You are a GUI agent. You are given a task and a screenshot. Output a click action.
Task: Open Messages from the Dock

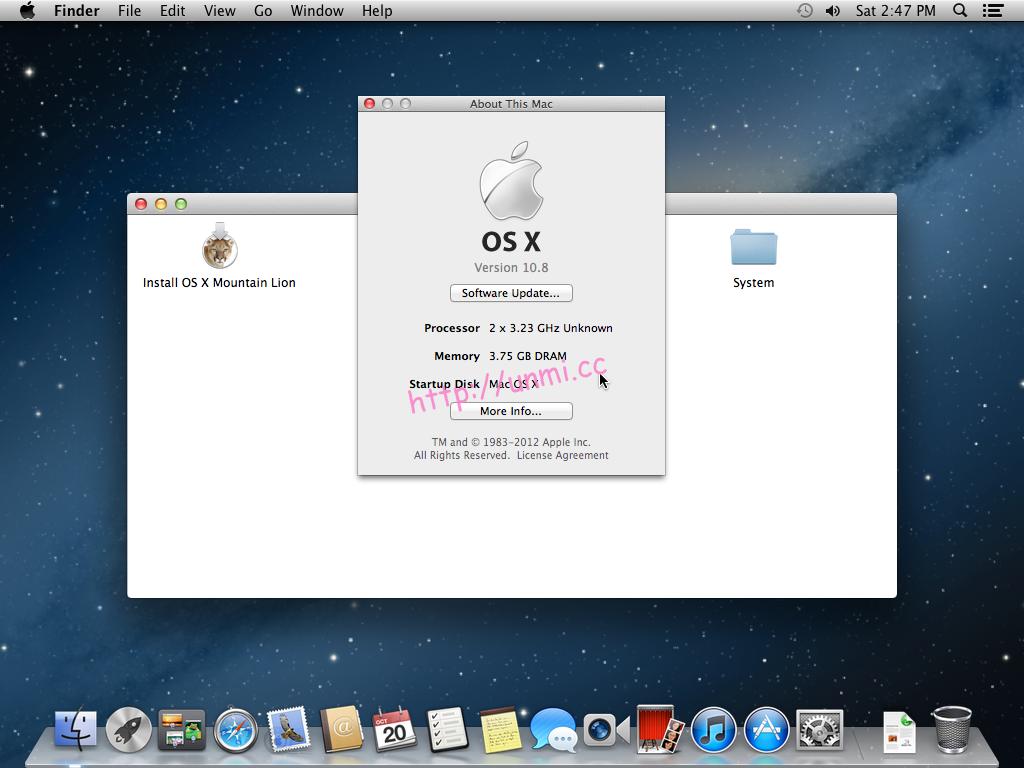click(x=553, y=730)
